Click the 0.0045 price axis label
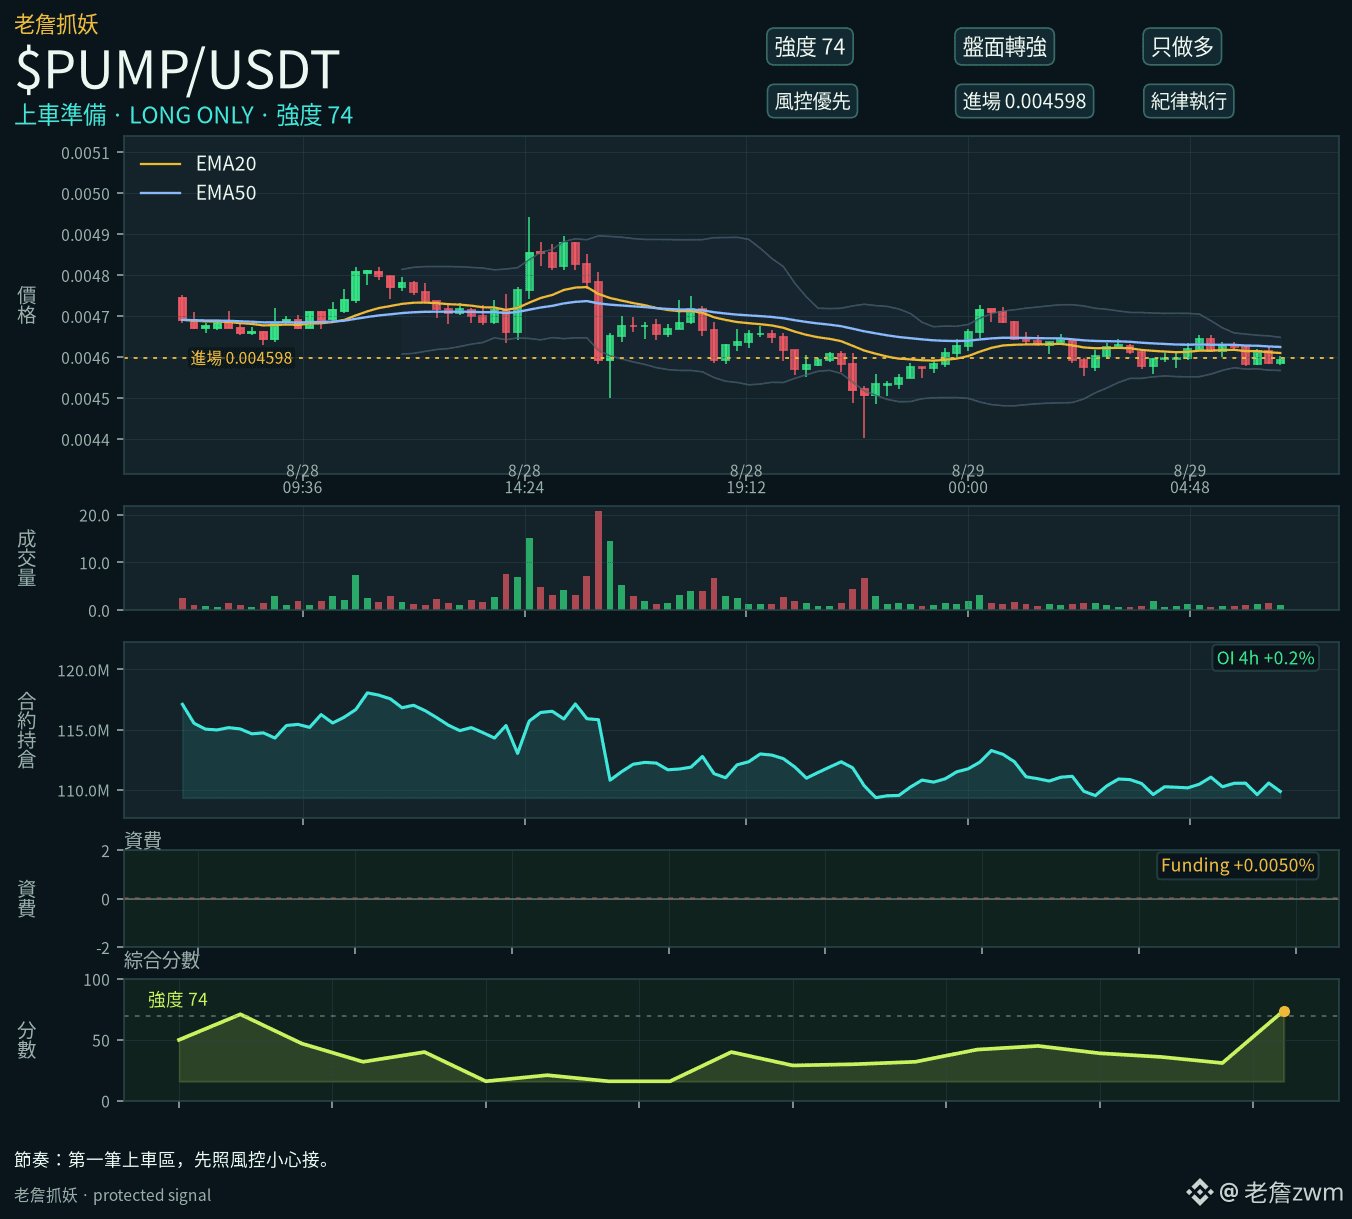The width and height of the screenshot is (1352, 1219). coord(86,399)
